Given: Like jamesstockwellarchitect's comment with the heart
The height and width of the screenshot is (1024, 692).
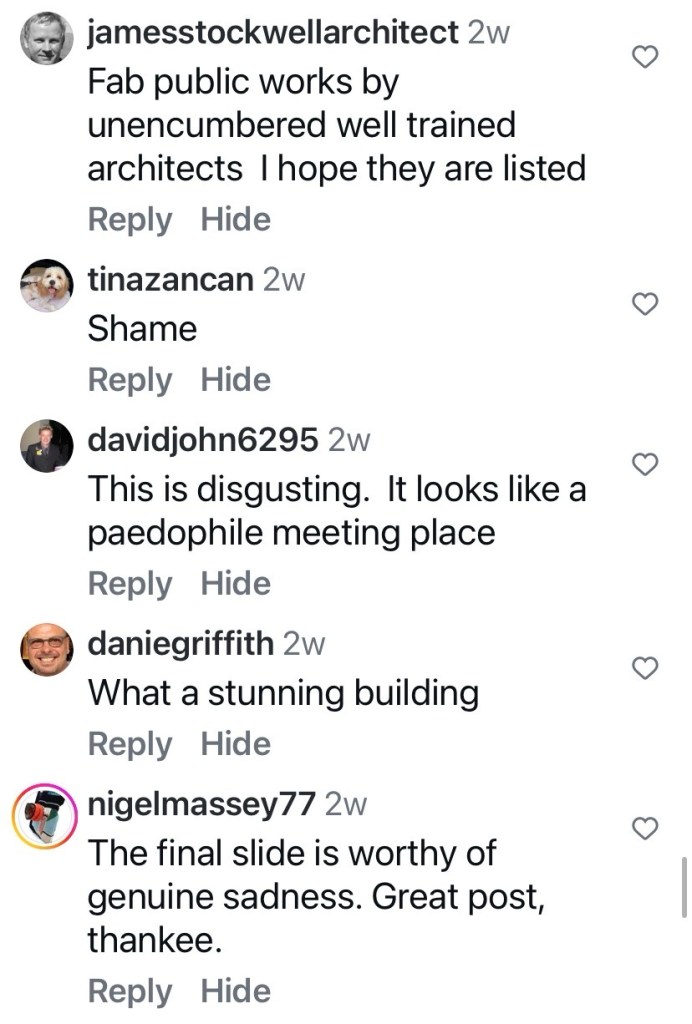Looking at the screenshot, I should point(647,59).
